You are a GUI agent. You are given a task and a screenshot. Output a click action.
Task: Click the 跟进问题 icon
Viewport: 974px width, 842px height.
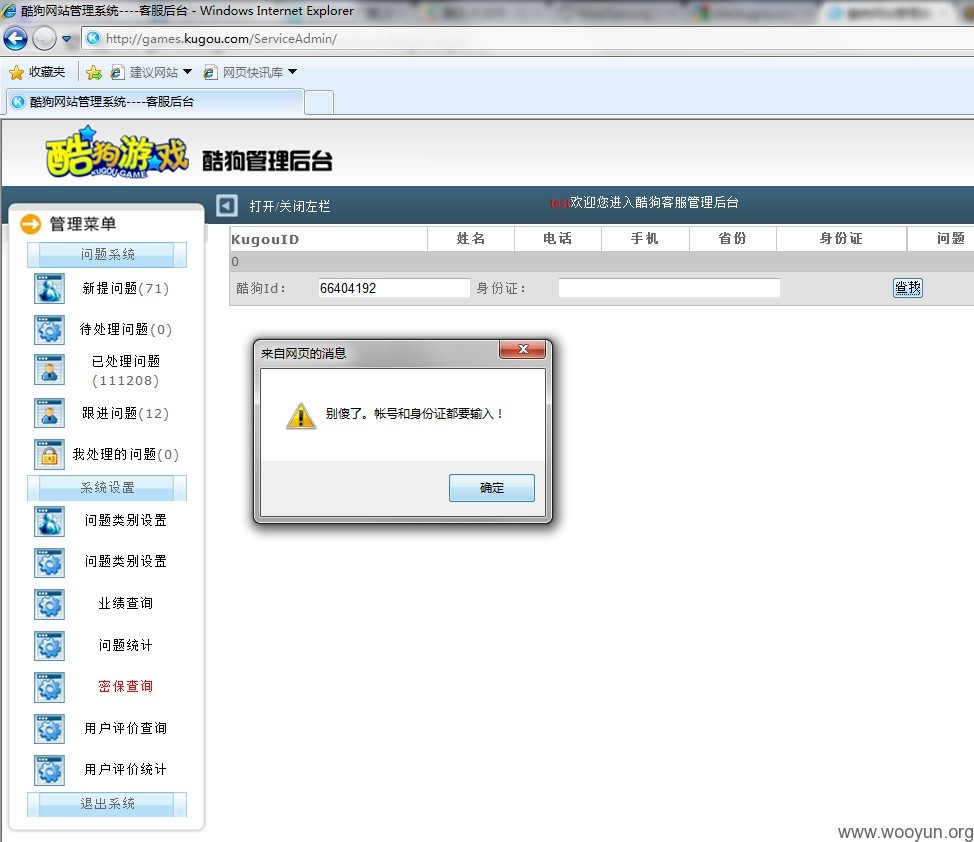(49, 413)
